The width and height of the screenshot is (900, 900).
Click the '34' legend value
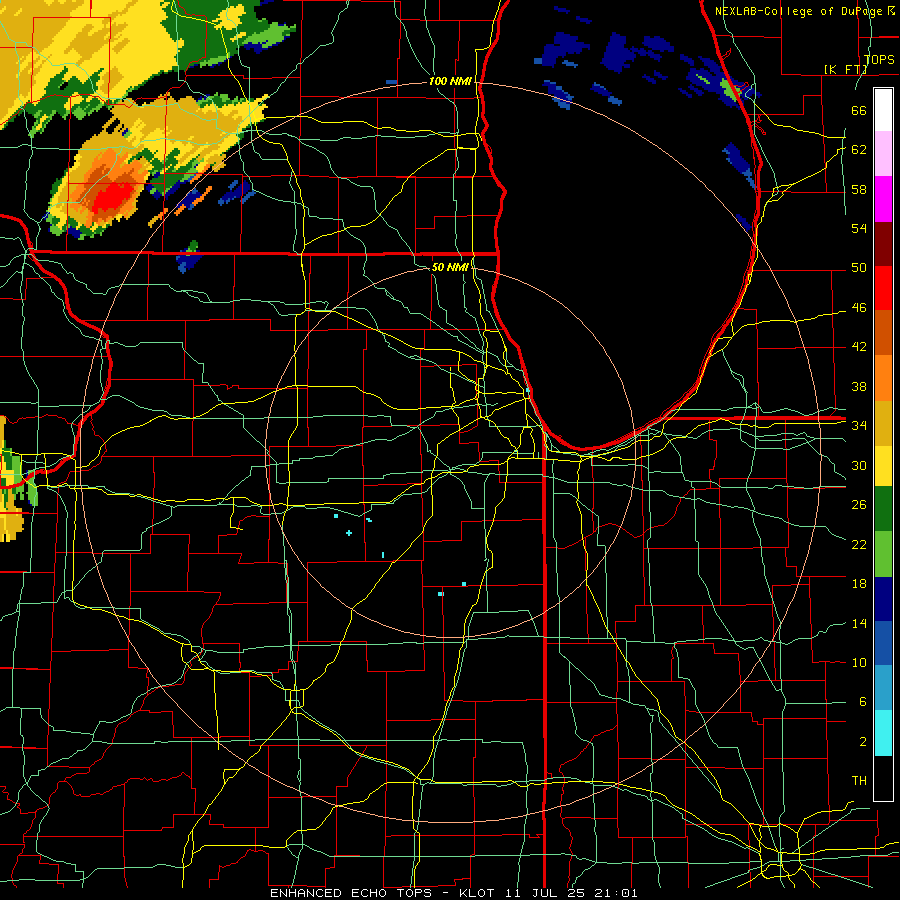(x=859, y=426)
